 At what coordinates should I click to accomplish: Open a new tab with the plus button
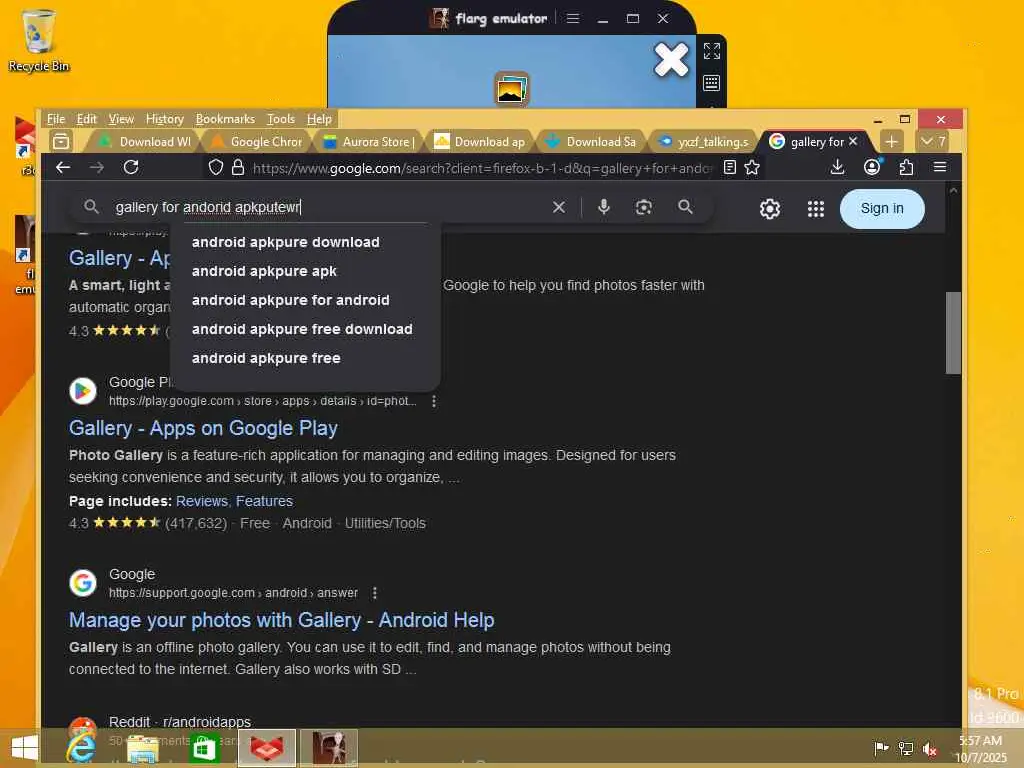click(x=891, y=141)
